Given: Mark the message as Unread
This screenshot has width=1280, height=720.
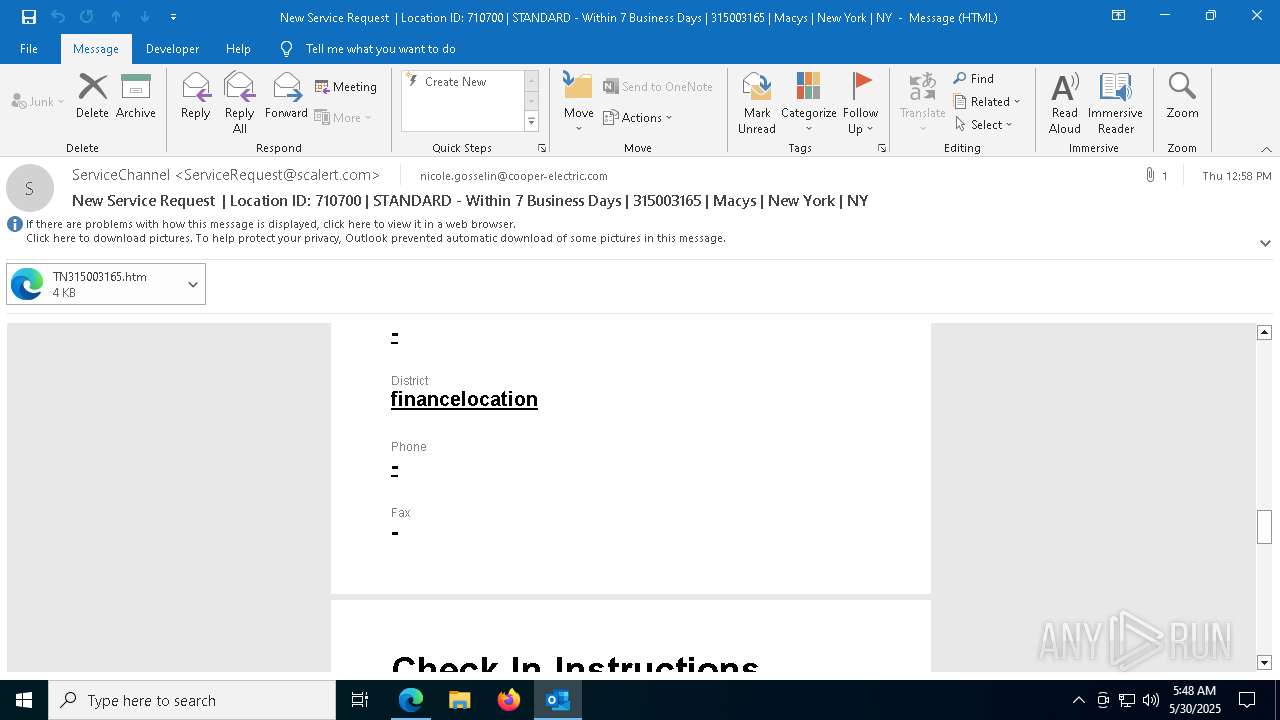Looking at the screenshot, I should click(757, 104).
